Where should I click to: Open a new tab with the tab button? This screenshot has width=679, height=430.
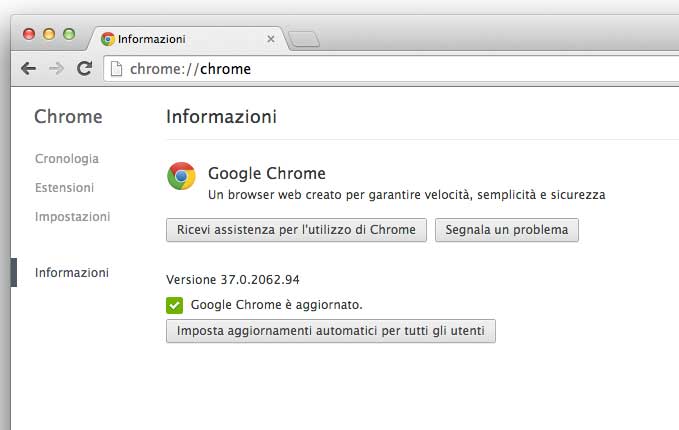click(303, 39)
